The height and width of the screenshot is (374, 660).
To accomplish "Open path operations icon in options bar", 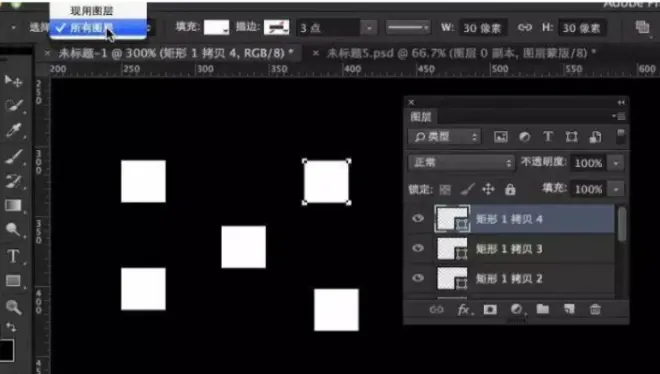I will pyautogui.click(x=642, y=27).
